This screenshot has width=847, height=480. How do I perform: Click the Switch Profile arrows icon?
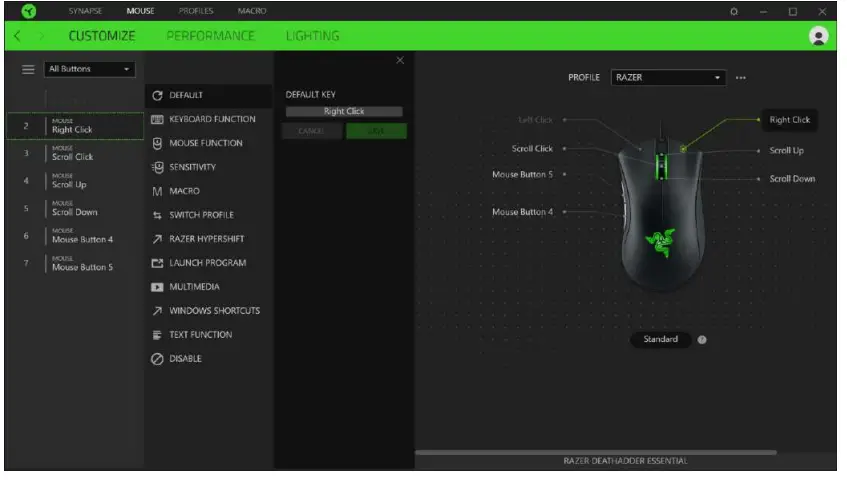click(x=157, y=215)
